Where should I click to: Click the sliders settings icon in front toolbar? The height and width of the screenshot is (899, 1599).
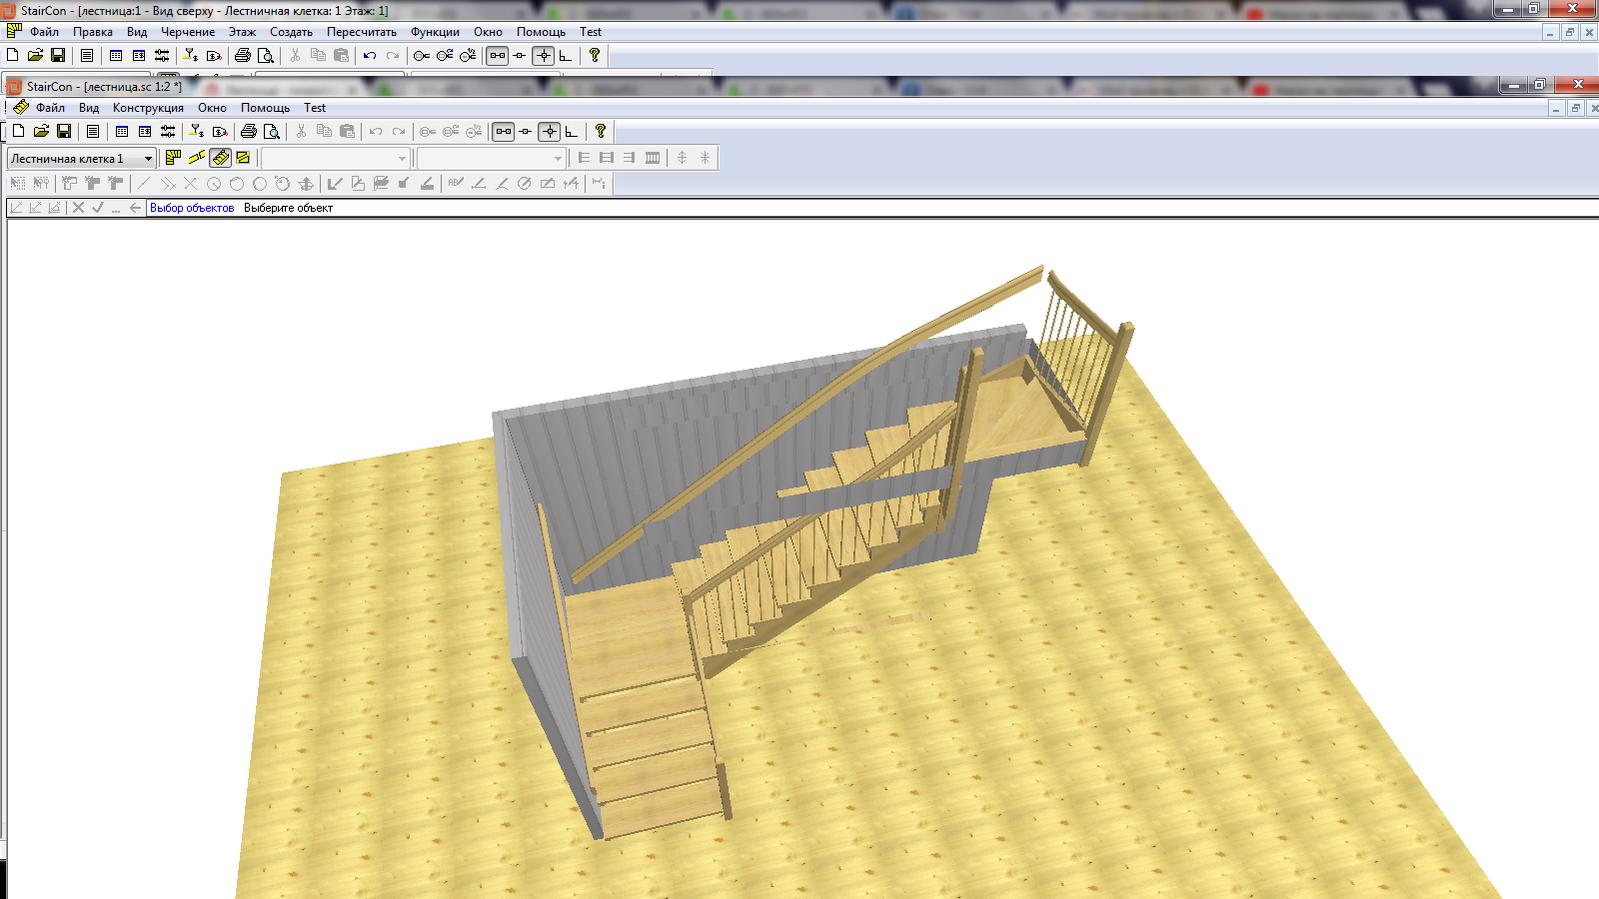168,131
